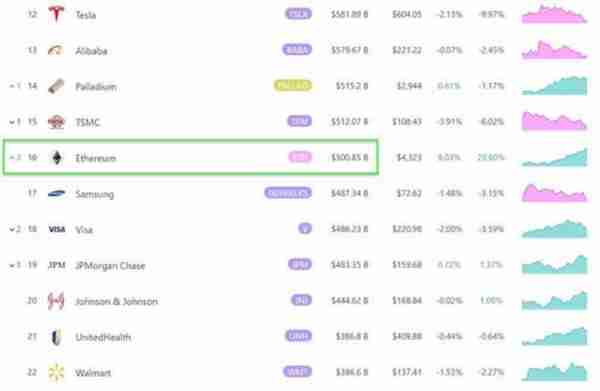Click the Tesla ticker badge
The width and height of the screenshot is (600, 391).
[298, 14]
